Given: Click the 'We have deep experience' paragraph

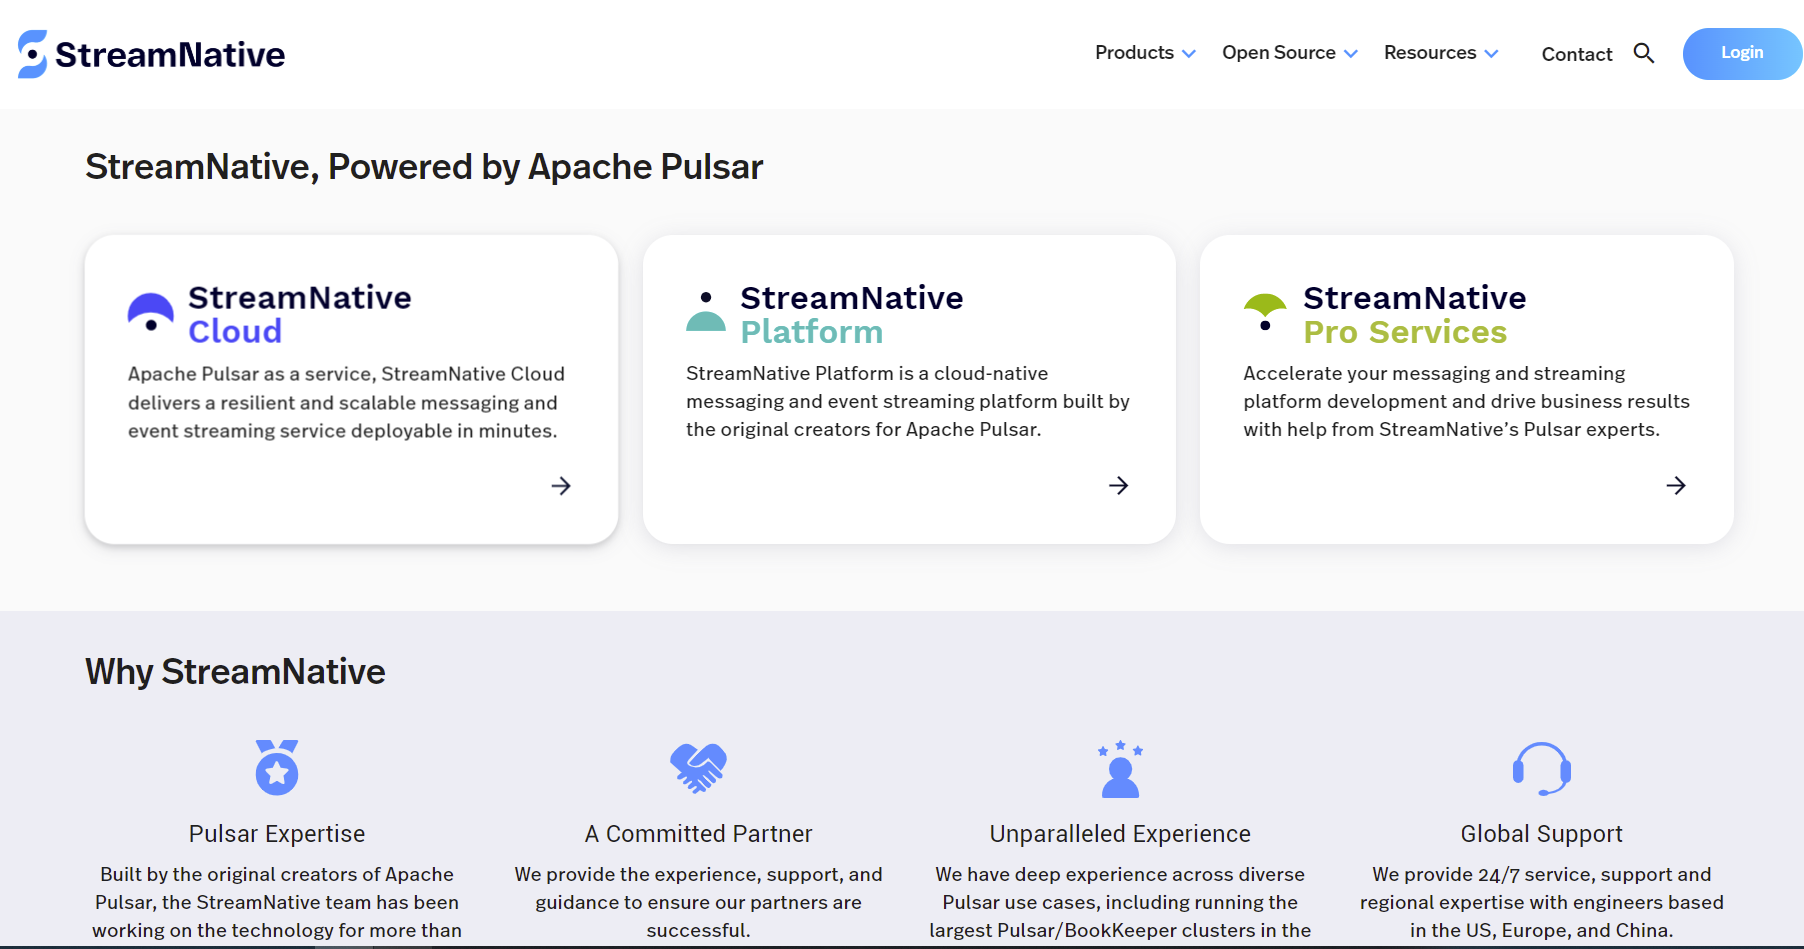Looking at the screenshot, I should (x=1120, y=902).
